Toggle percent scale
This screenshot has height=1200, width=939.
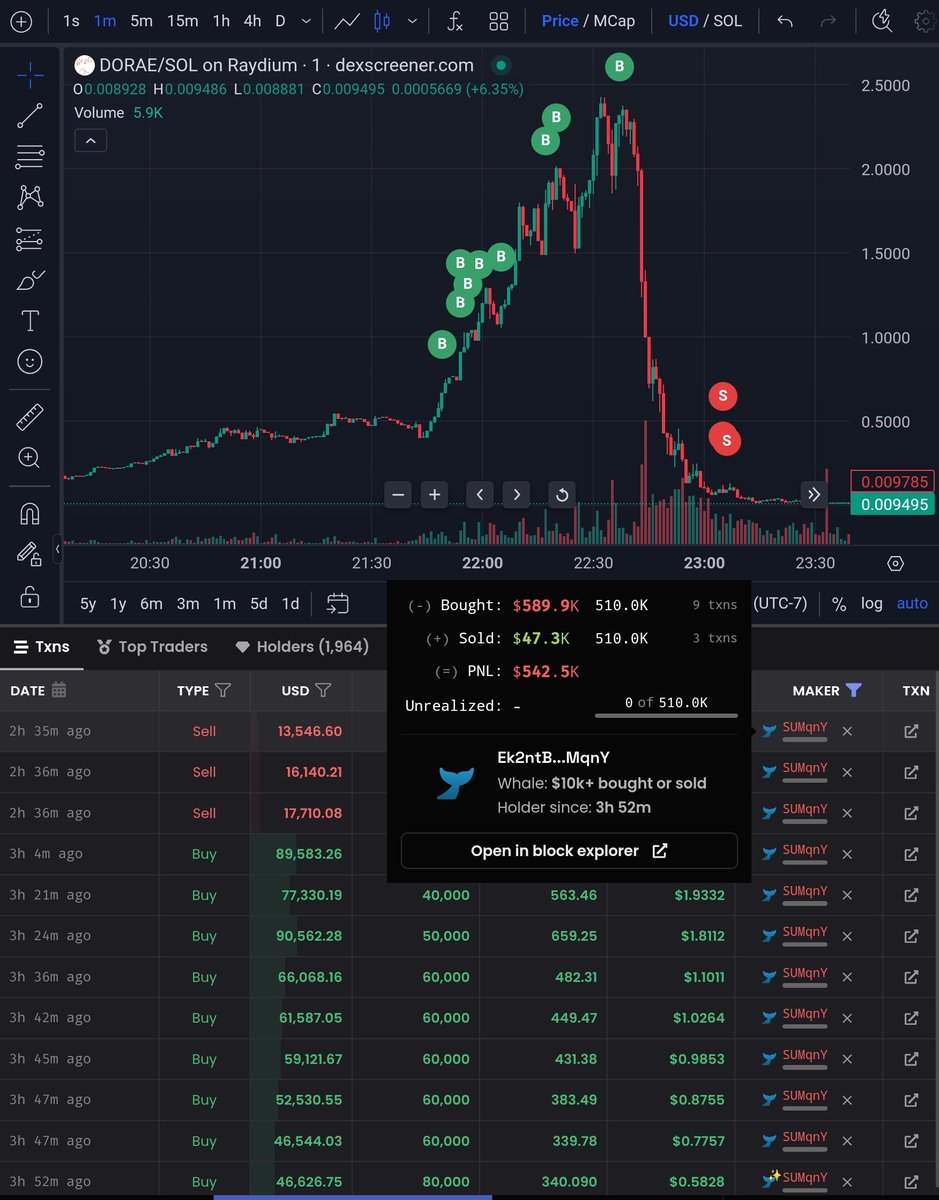839,603
